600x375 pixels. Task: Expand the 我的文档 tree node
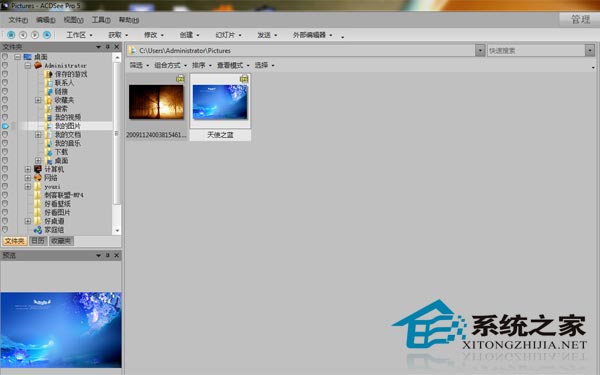(38, 134)
